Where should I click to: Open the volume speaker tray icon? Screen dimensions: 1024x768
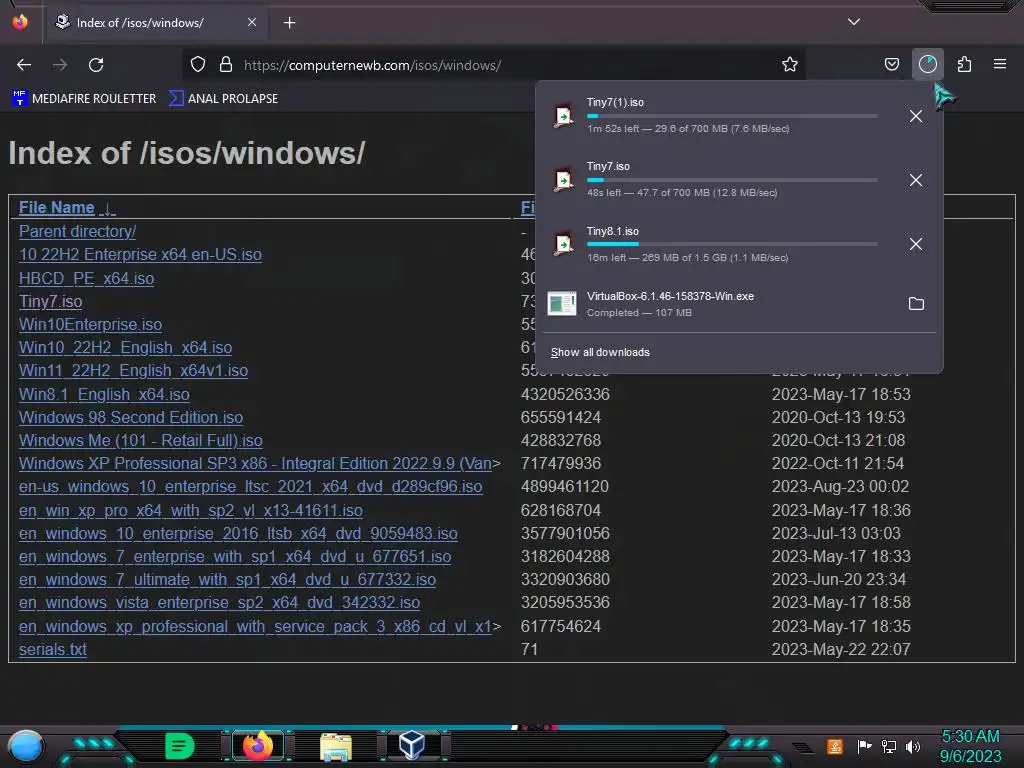(913, 746)
